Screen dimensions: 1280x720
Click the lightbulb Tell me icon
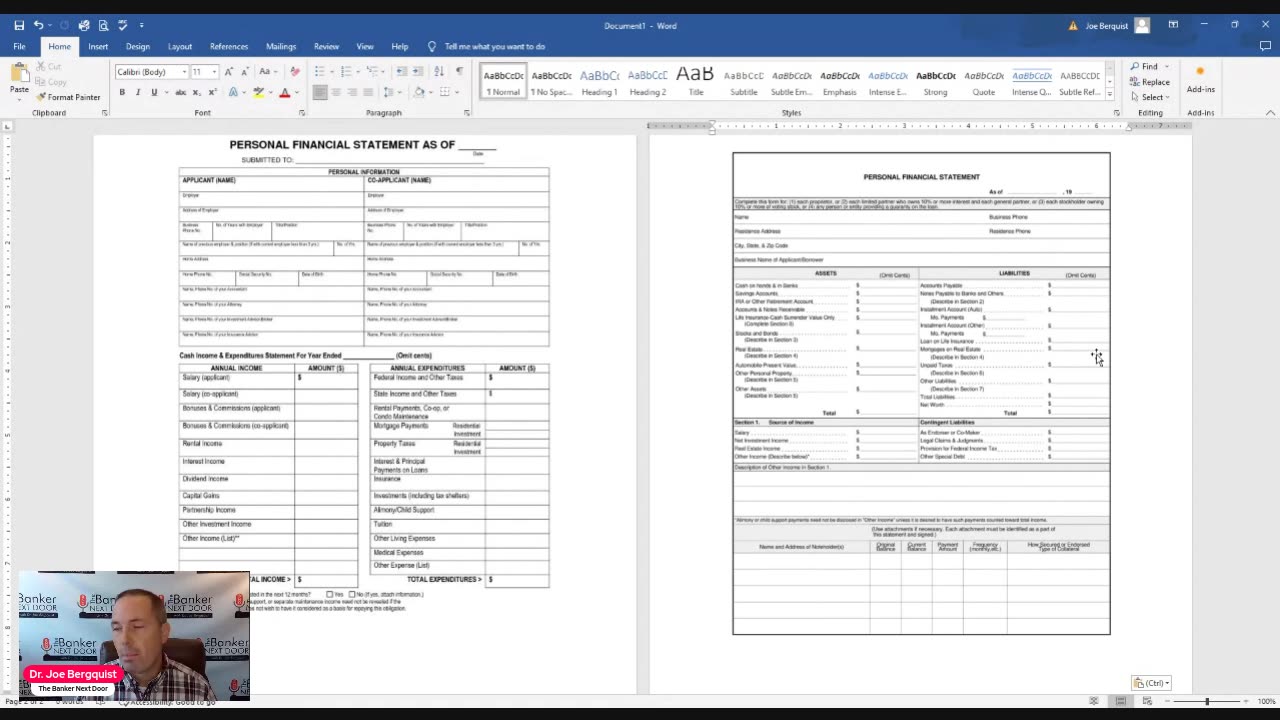pos(432,46)
